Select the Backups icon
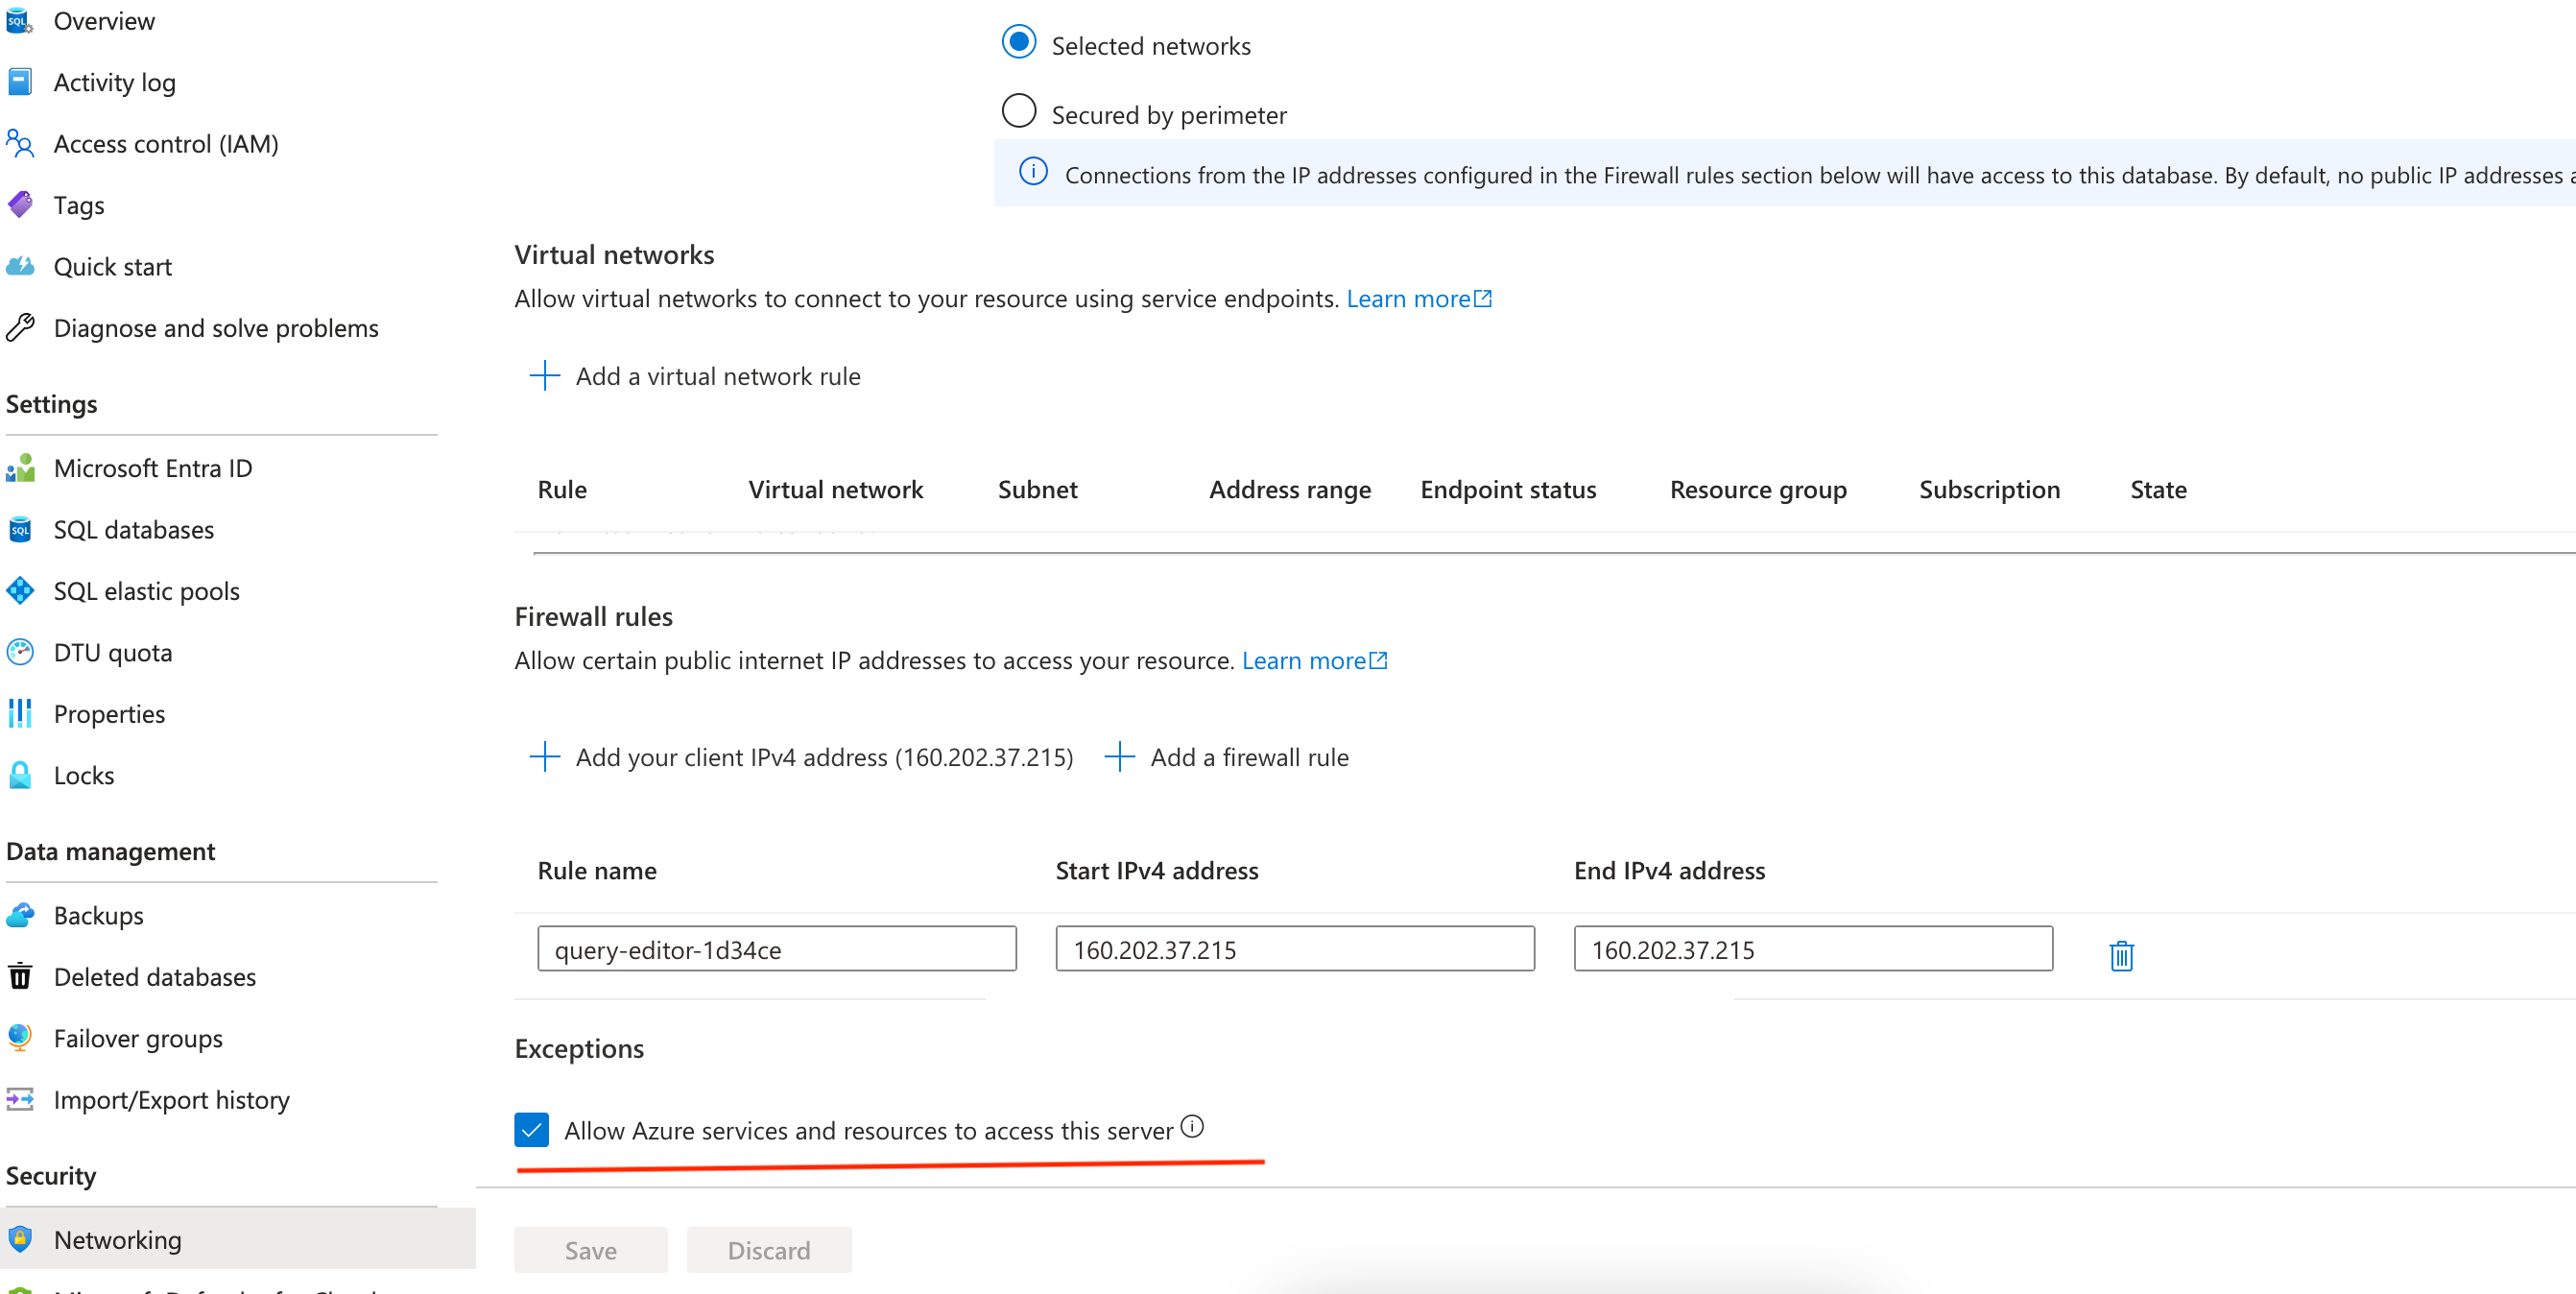2576x1294 pixels. 20,914
